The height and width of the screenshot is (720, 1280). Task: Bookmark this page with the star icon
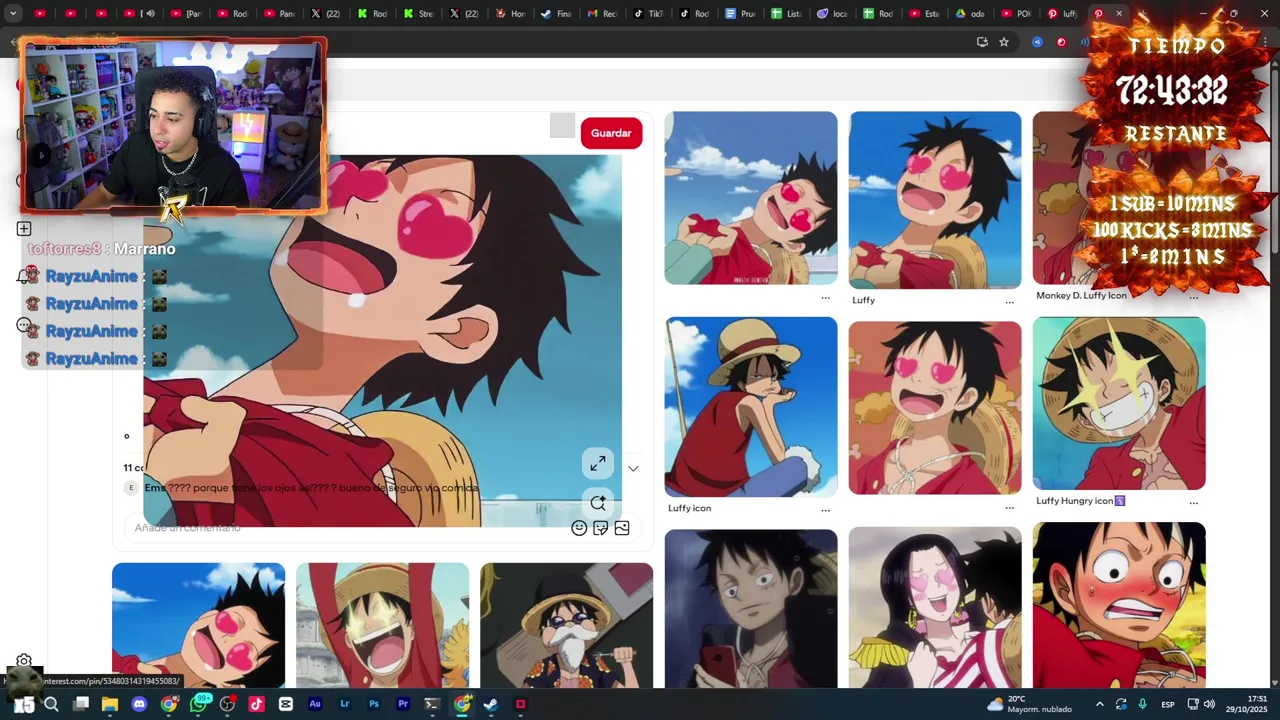point(1004,42)
